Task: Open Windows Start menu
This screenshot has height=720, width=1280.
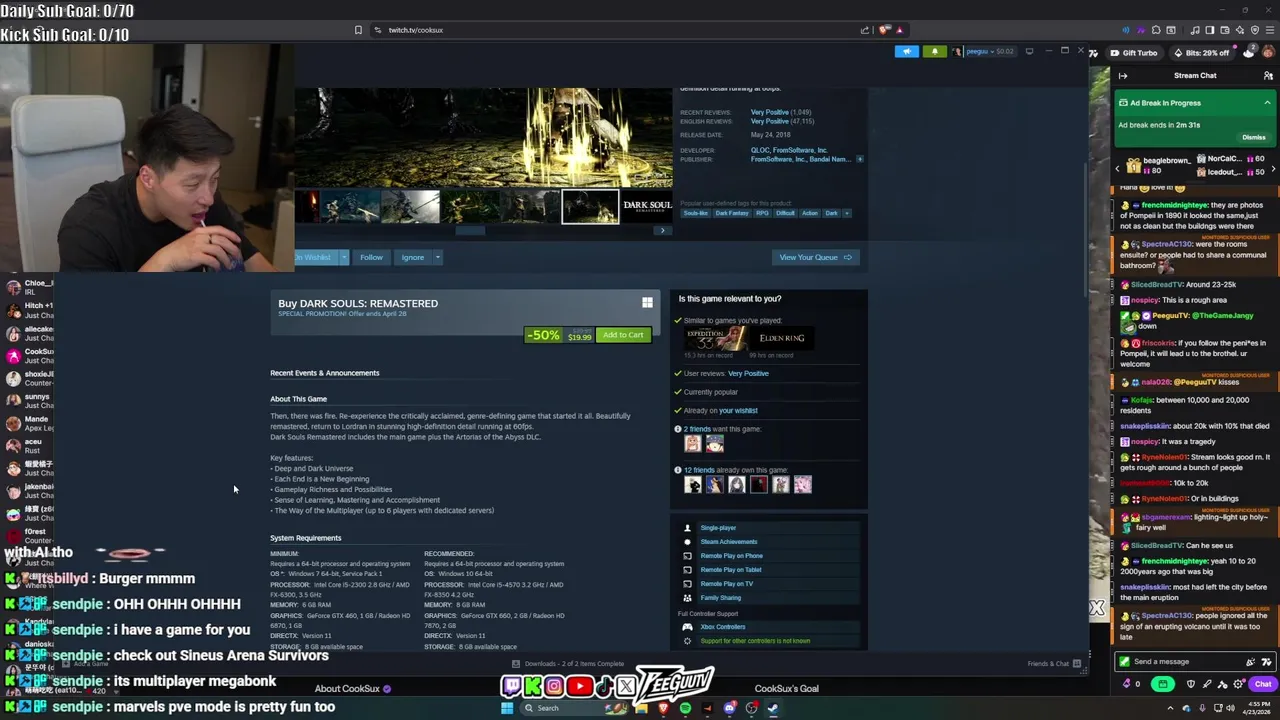Action: pyautogui.click(x=507, y=708)
